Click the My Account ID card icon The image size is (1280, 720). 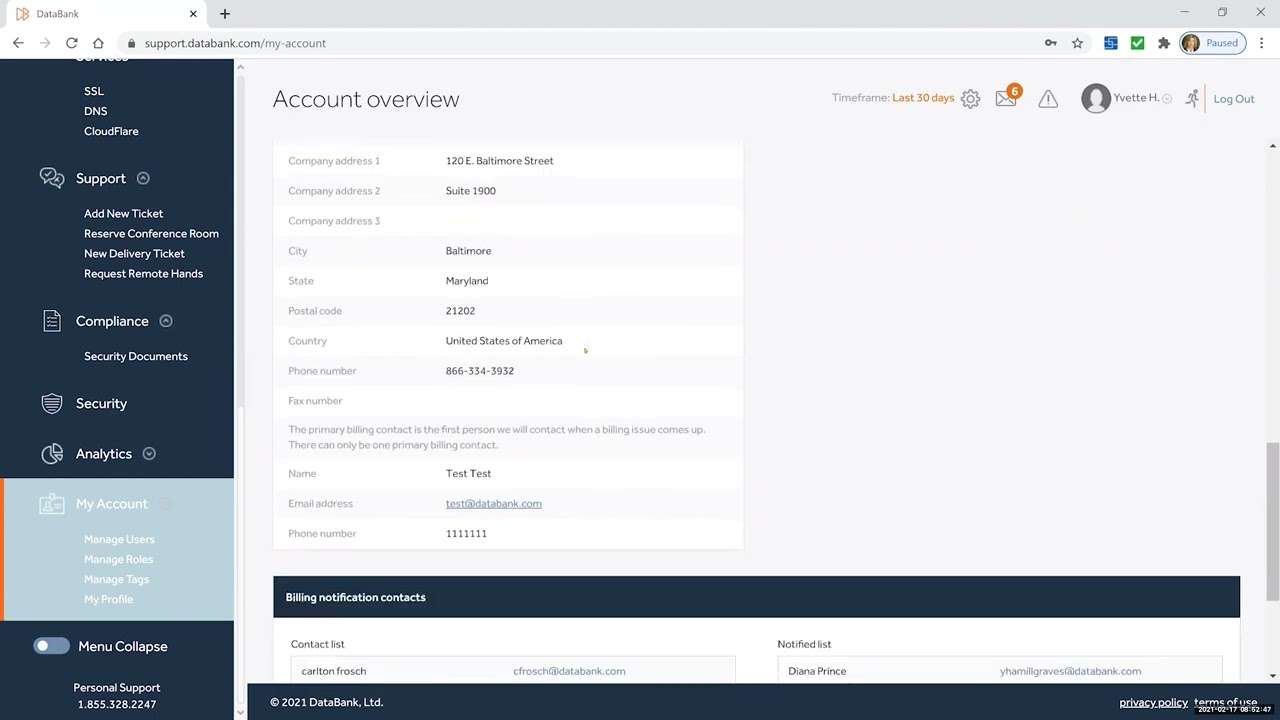(x=52, y=504)
